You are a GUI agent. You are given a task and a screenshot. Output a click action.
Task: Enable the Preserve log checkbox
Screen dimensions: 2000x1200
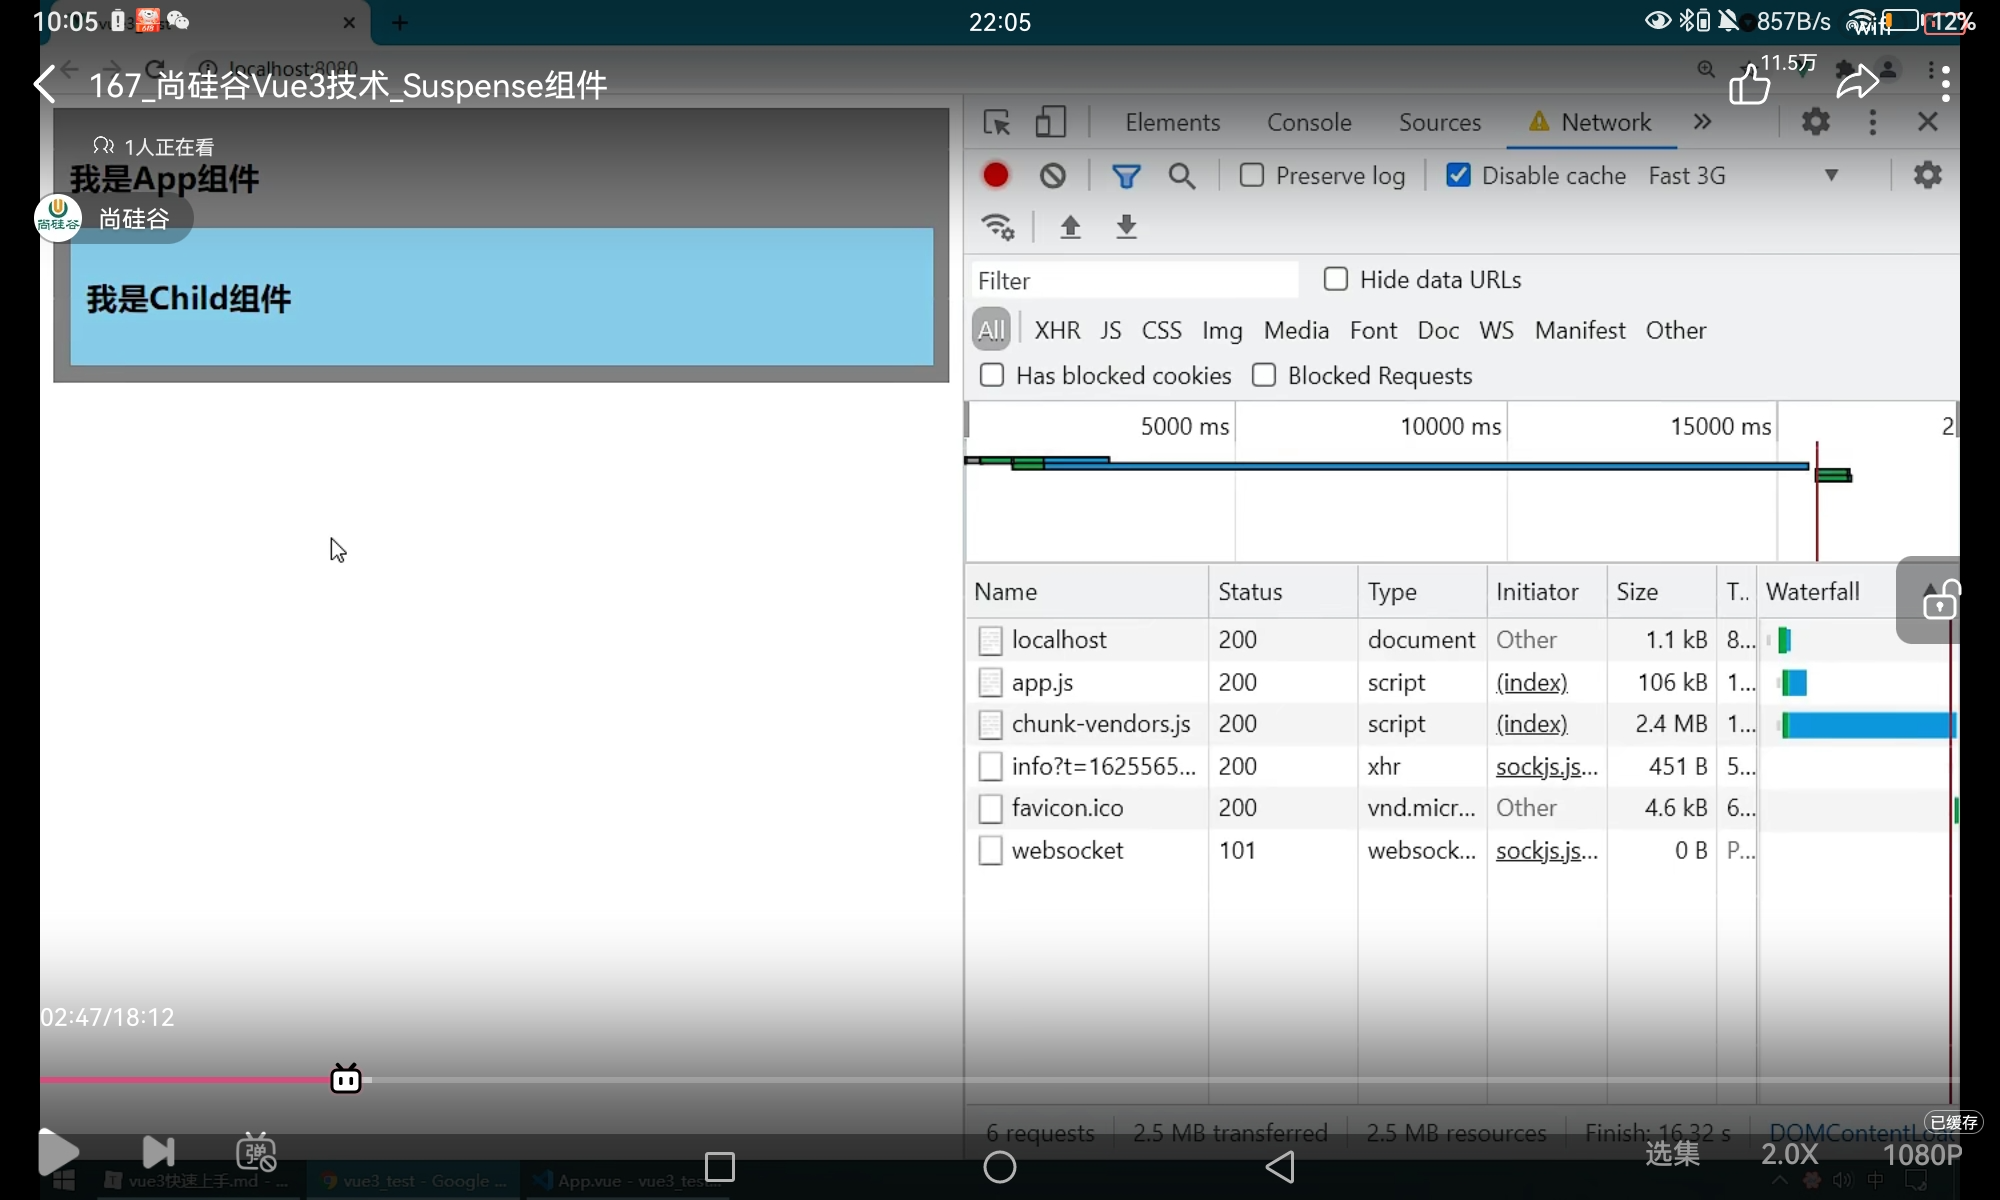[x=1252, y=176]
